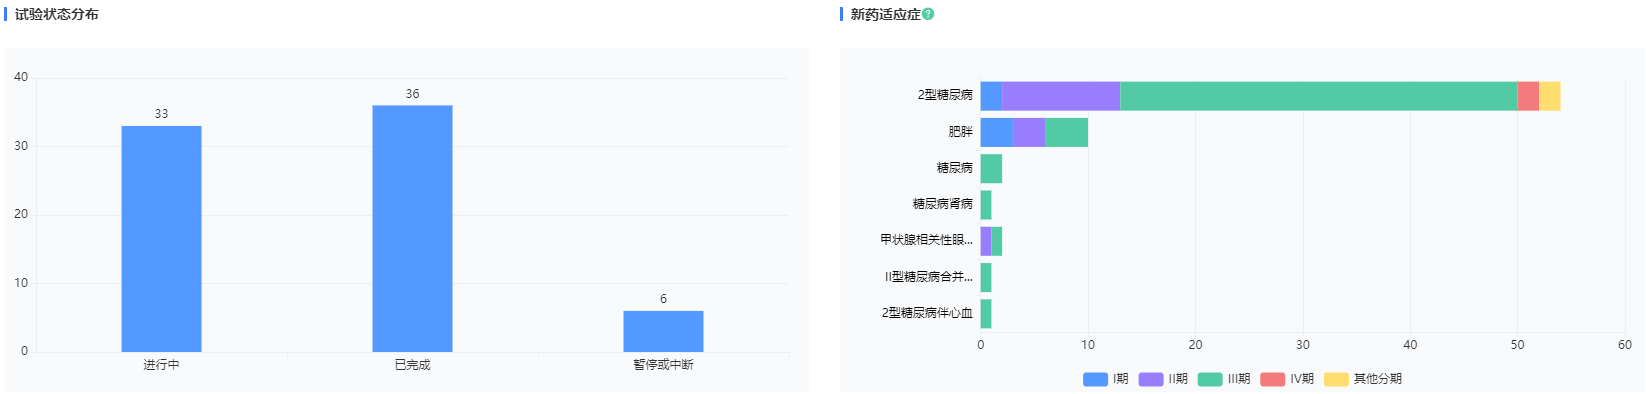Click the 试验状态分布 section title
The height and width of the screenshot is (394, 1646).
point(56,14)
